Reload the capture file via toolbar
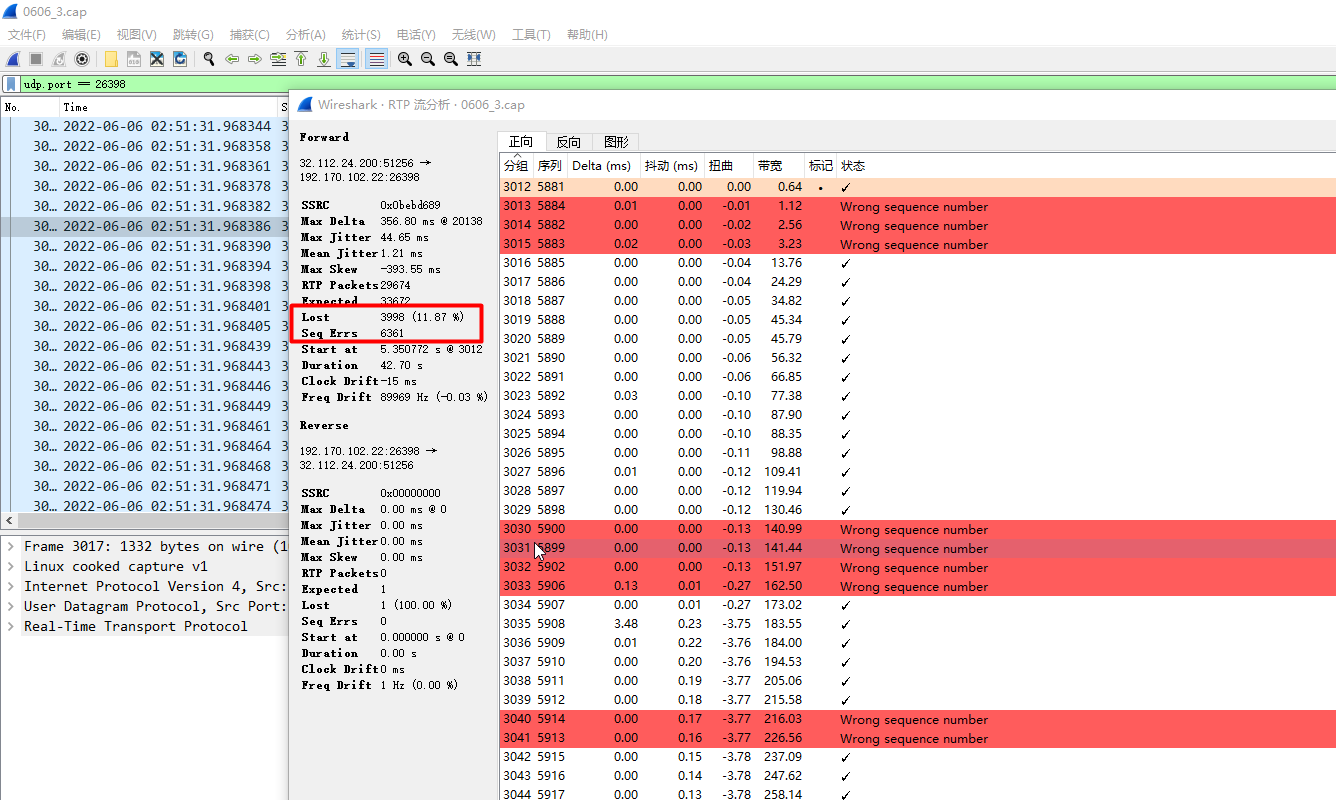This screenshot has width=1336, height=800. point(180,59)
